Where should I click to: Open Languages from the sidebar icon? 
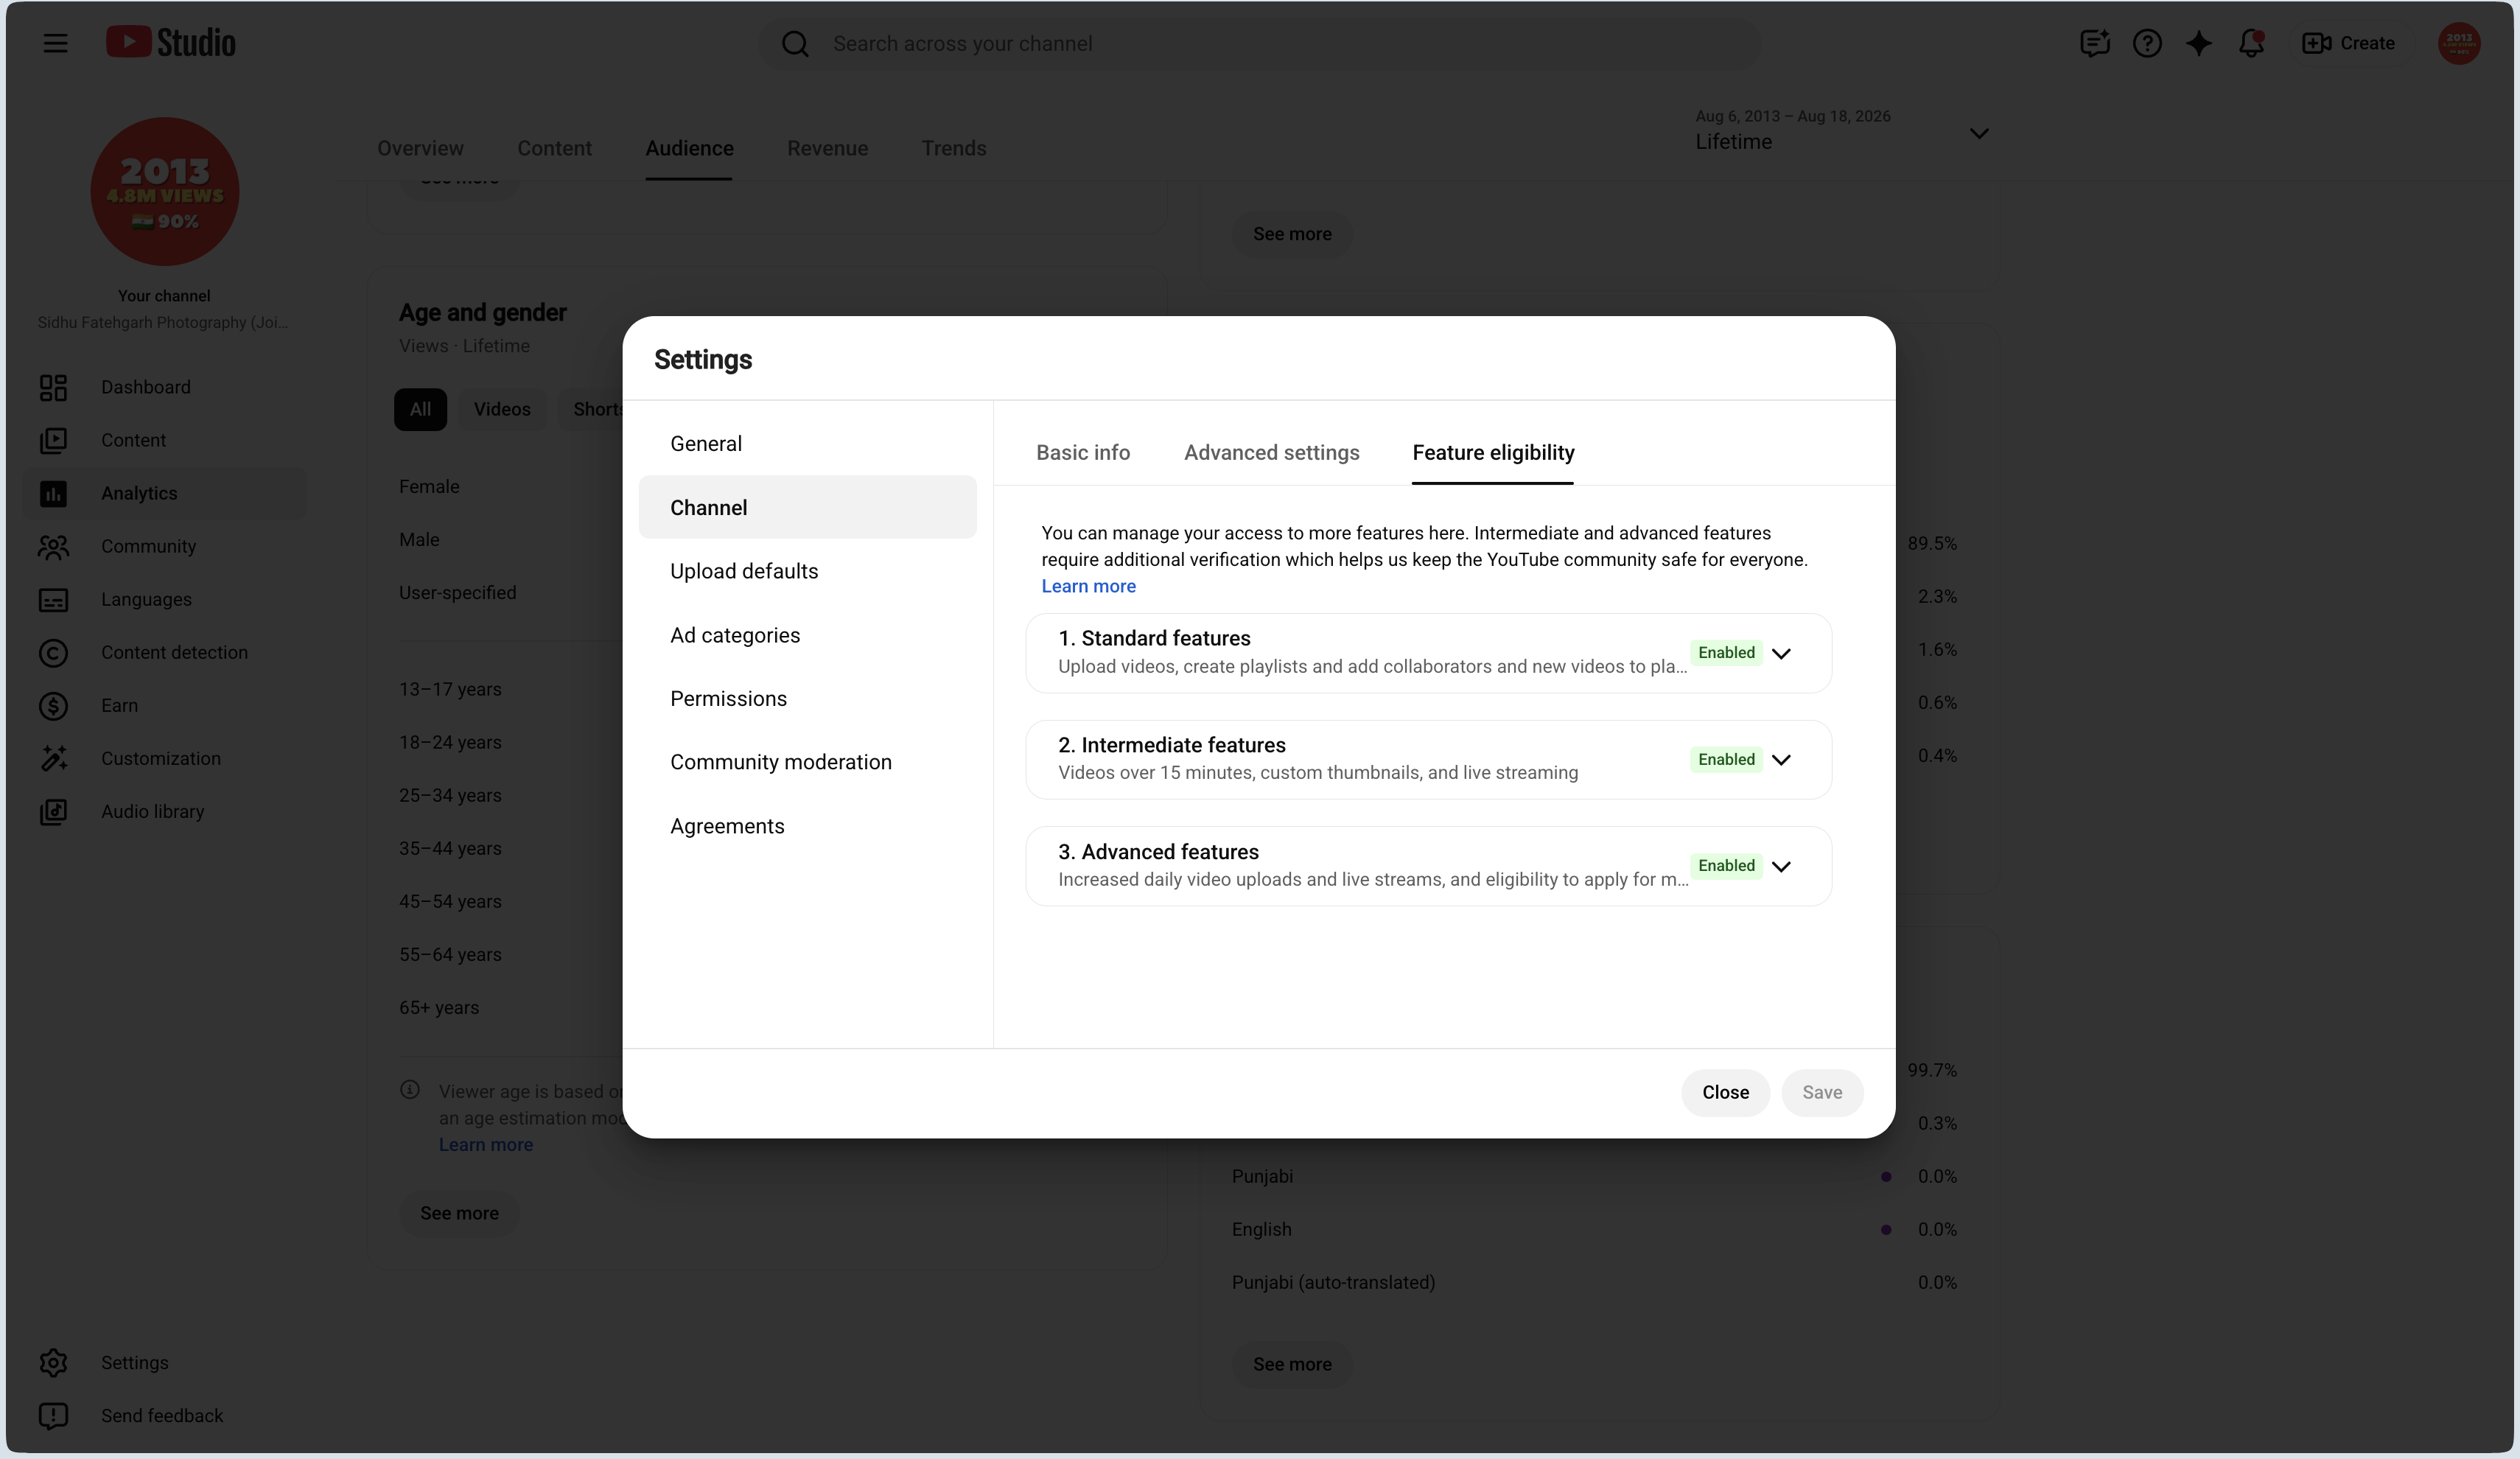(53, 599)
